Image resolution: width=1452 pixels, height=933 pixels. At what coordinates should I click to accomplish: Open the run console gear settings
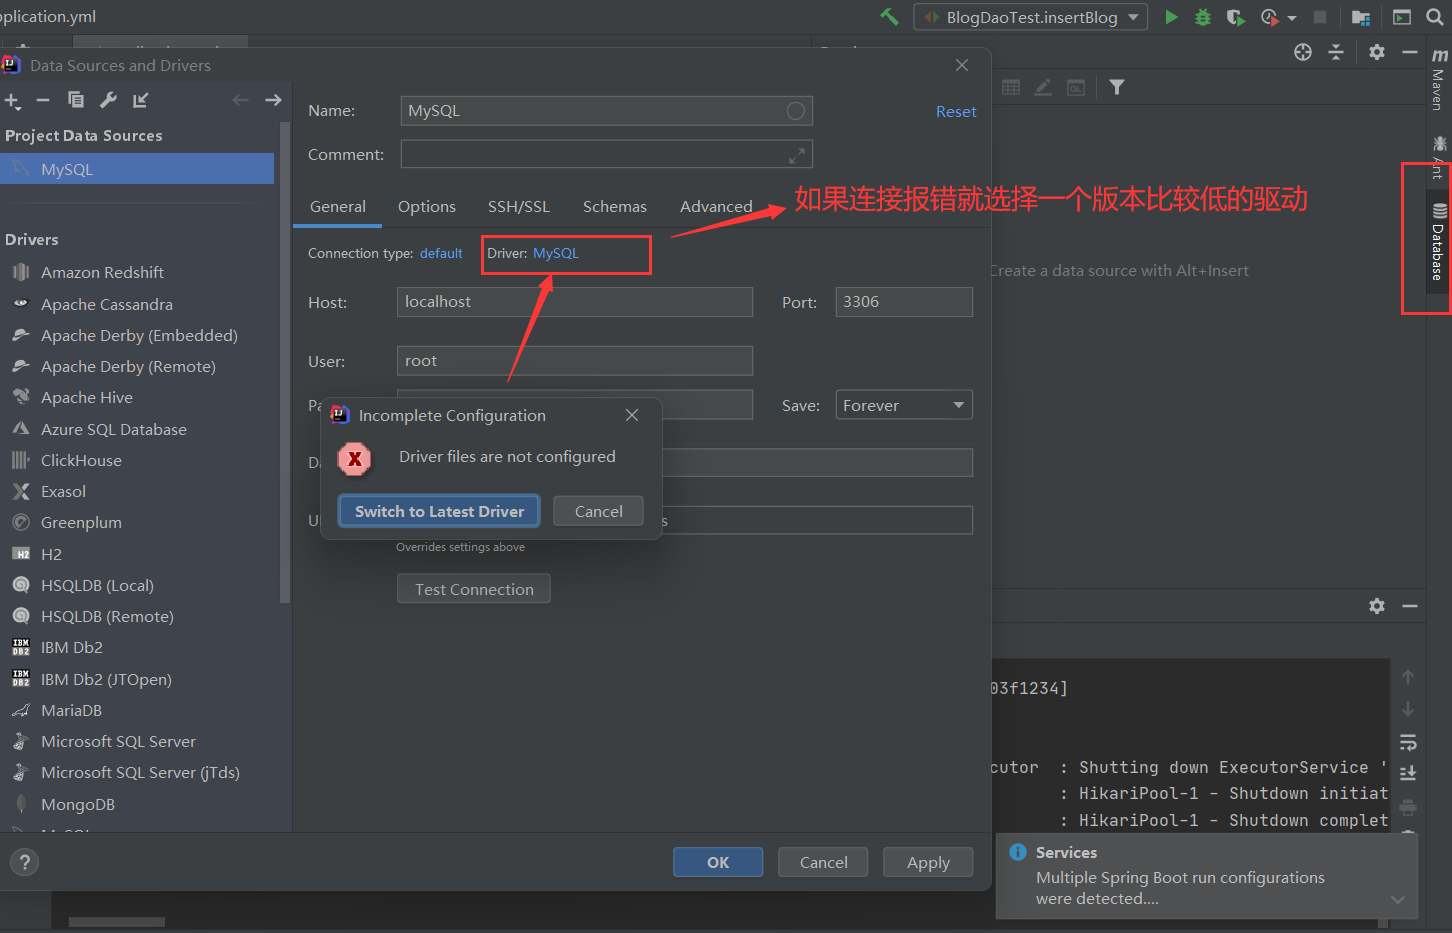click(x=1377, y=606)
